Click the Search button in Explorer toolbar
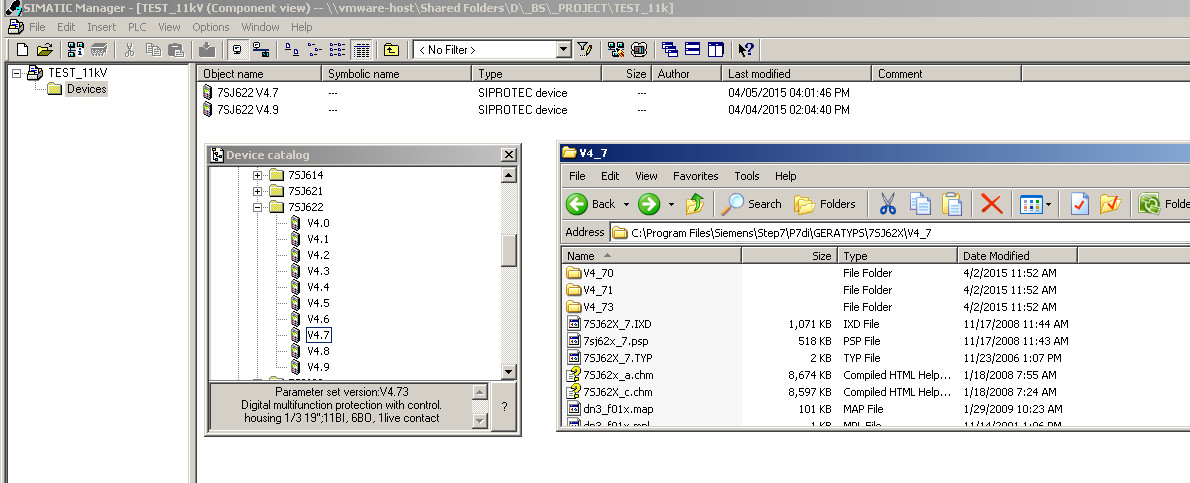Screen dimensions: 1190x483 [752, 204]
